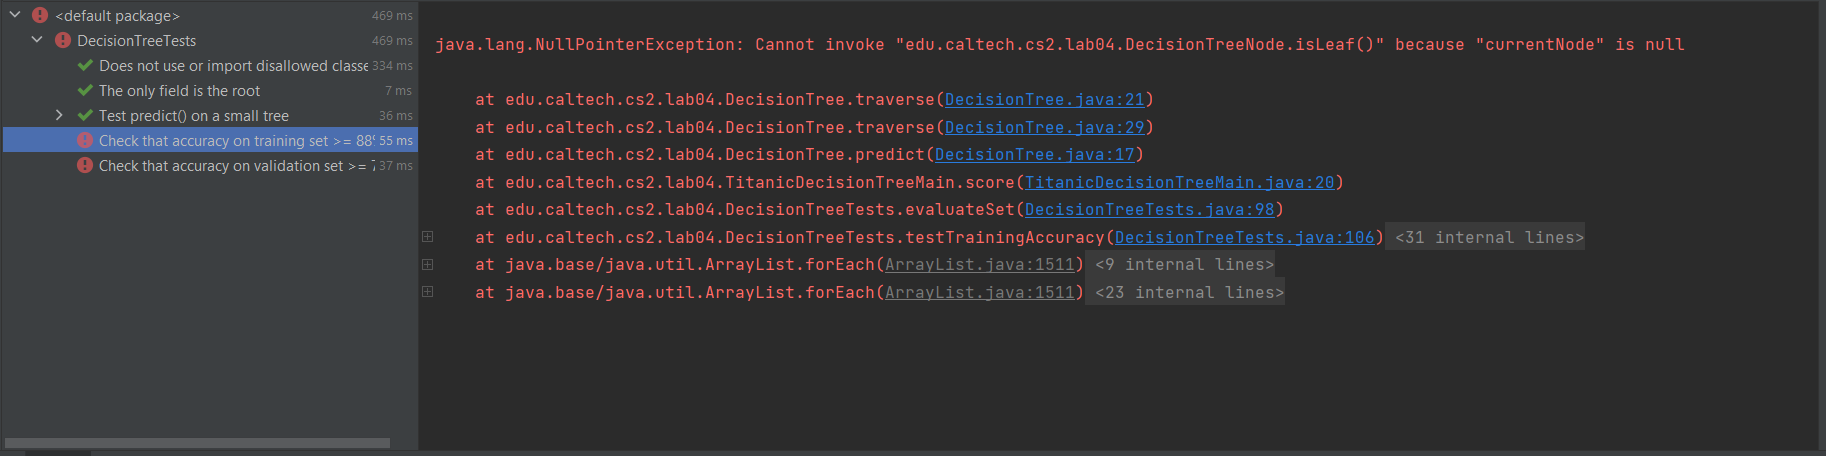Viewport: 1826px width, 456px height.
Task: Open the DecisionTree.java:21 link
Action: [1044, 100]
